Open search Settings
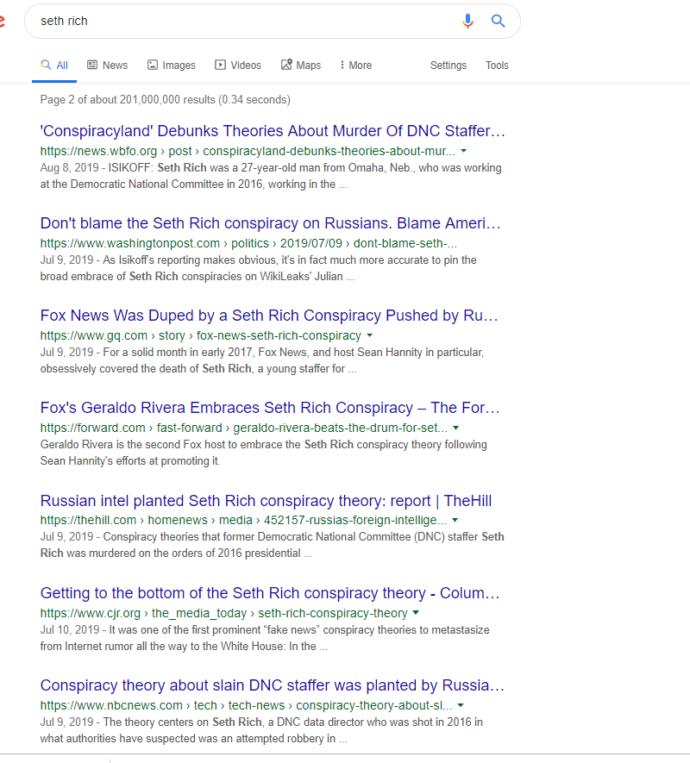Image resolution: width=690 pixels, height=763 pixels. (448, 65)
